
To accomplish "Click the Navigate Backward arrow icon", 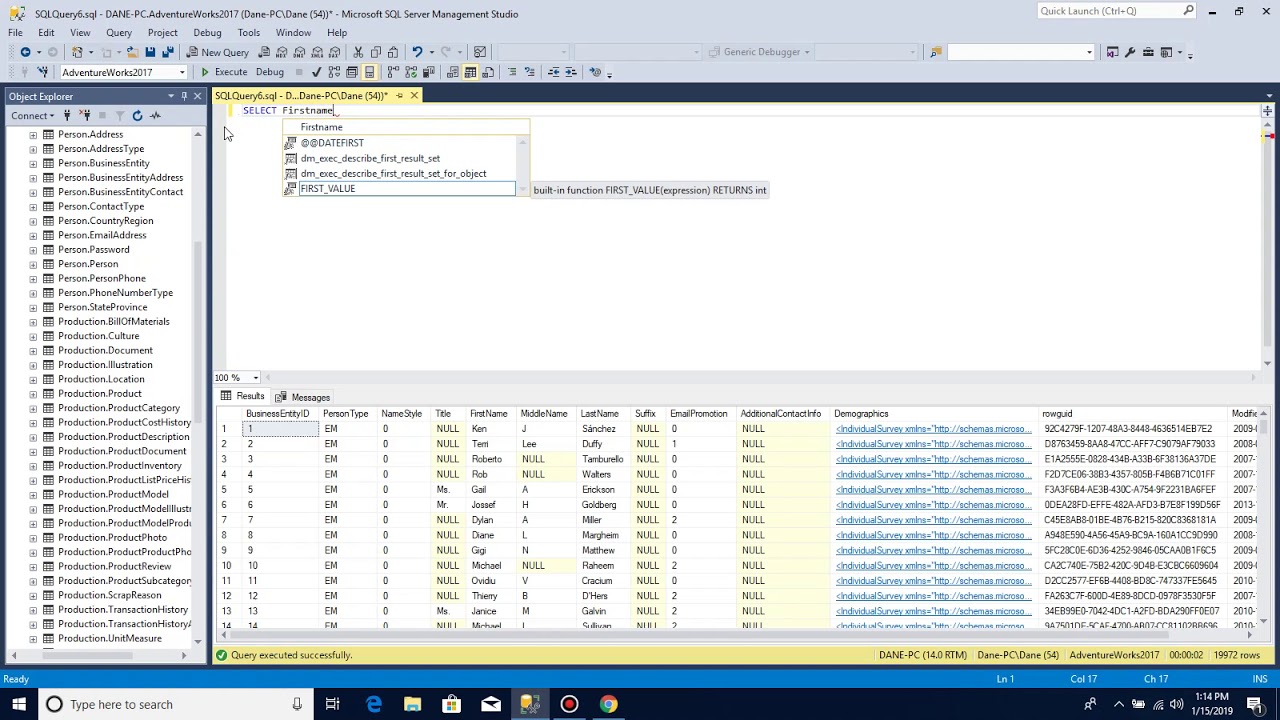I will [x=25, y=52].
